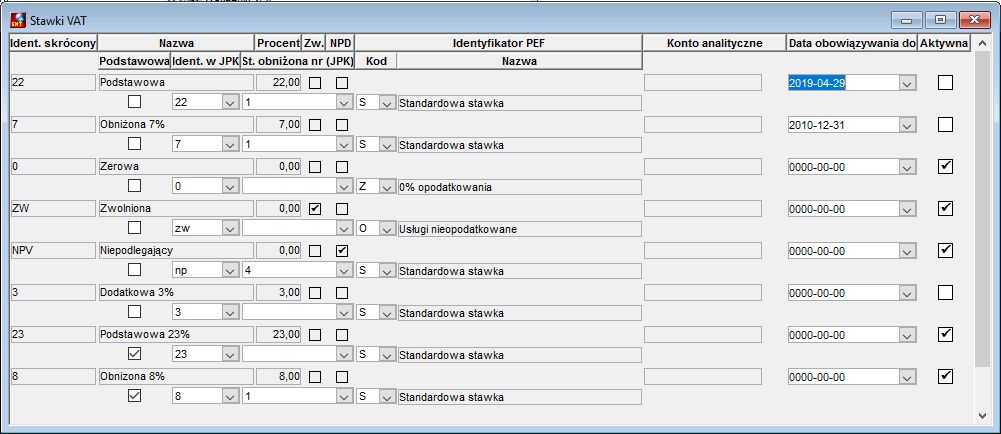Expand St. obniżona dropdown showing 4
The height and width of the screenshot is (434, 1001).
[344, 270]
